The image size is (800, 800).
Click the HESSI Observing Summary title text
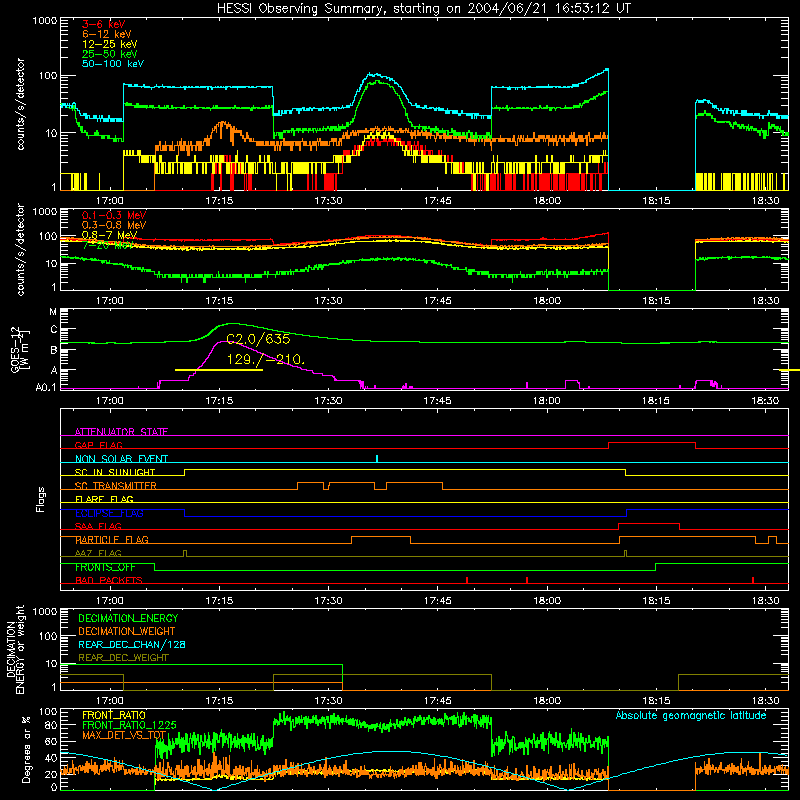tap(424, 8)
